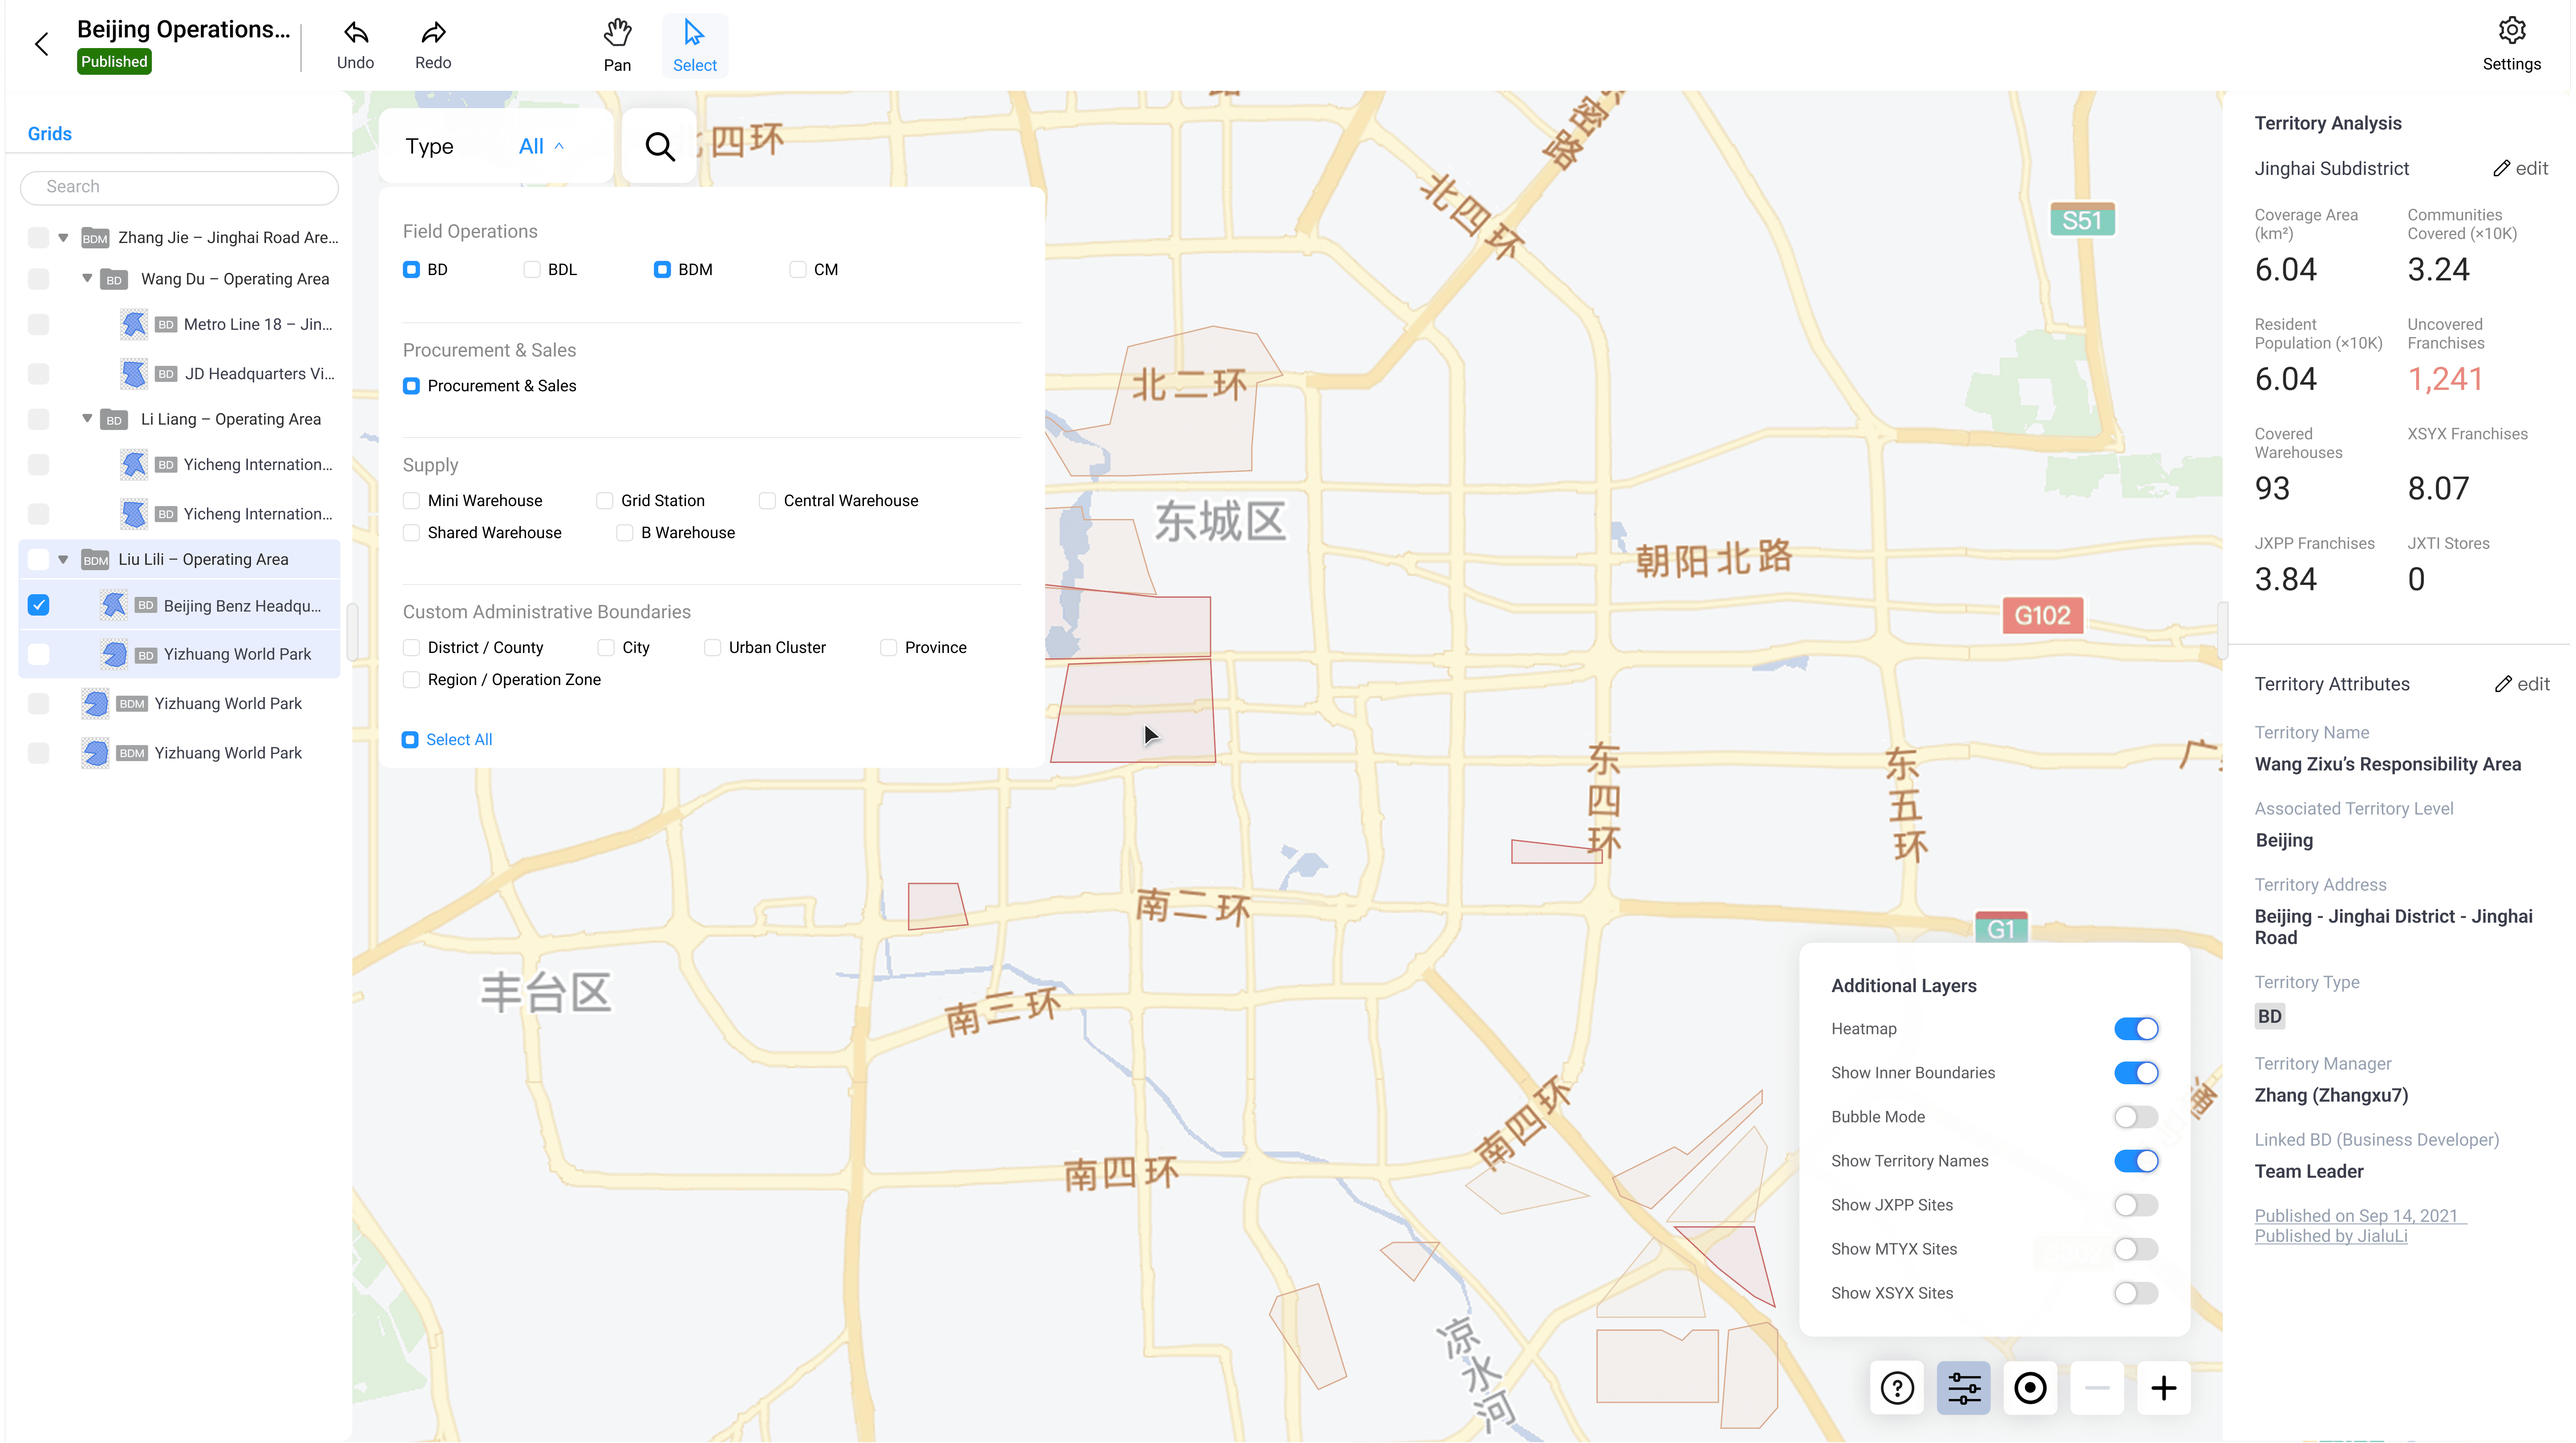Click the map search magnifier icon

[659, 147]
